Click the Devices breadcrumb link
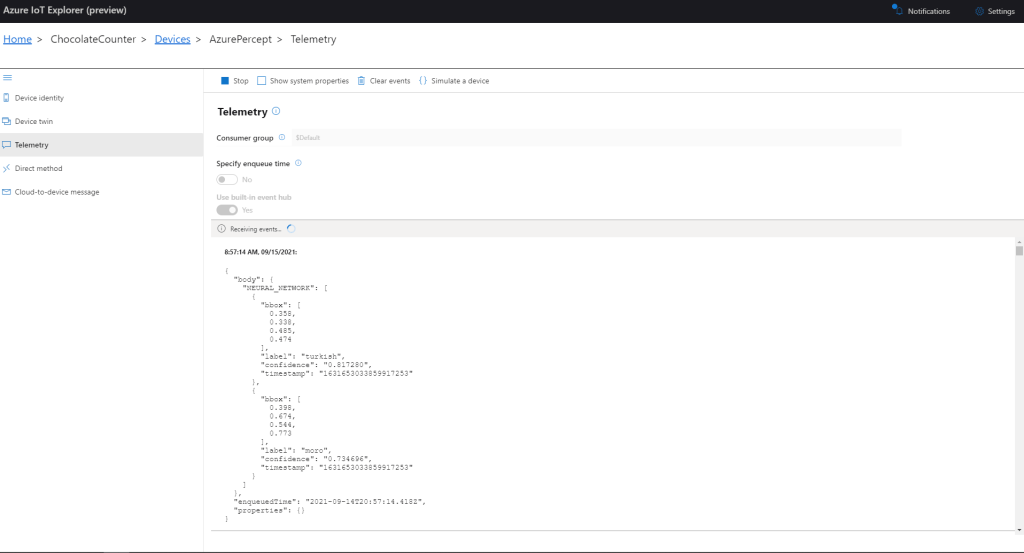 (x=172, y=39)
